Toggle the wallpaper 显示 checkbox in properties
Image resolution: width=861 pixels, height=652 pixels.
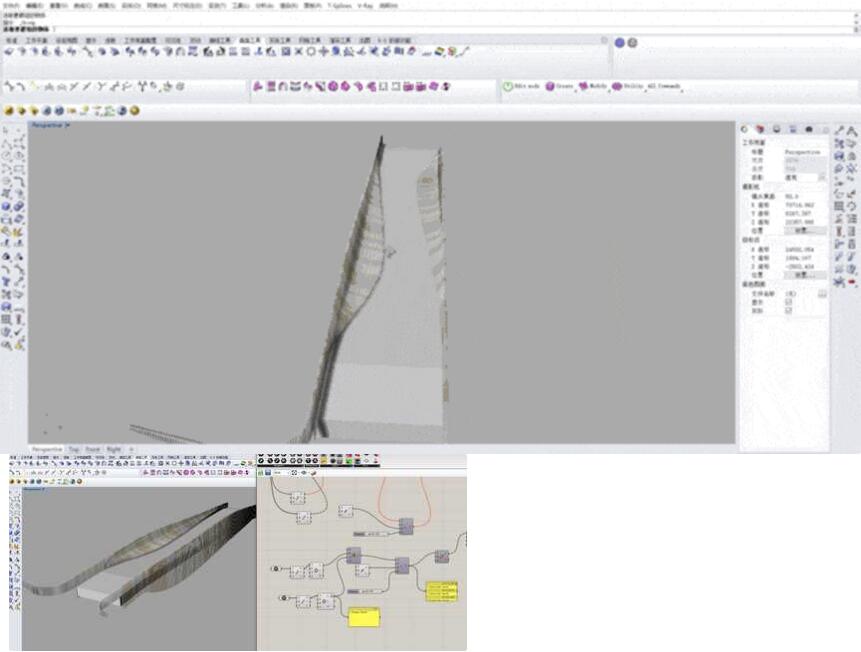tap(789, 303)
